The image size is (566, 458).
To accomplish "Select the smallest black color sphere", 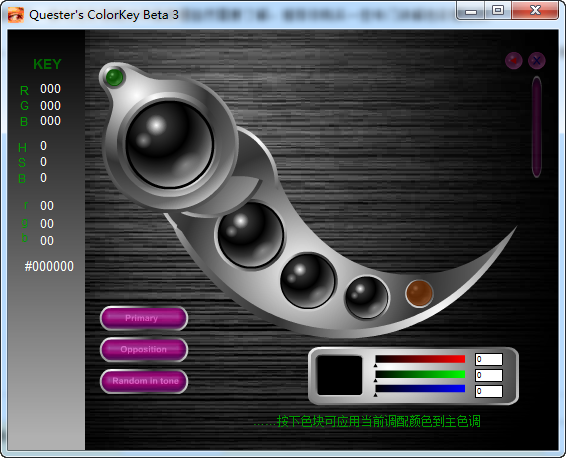I will (x=367, y=297).
